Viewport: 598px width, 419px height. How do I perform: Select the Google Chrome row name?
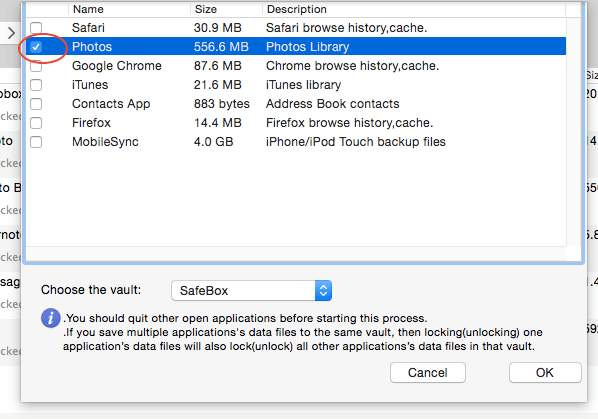pos(117,66)
